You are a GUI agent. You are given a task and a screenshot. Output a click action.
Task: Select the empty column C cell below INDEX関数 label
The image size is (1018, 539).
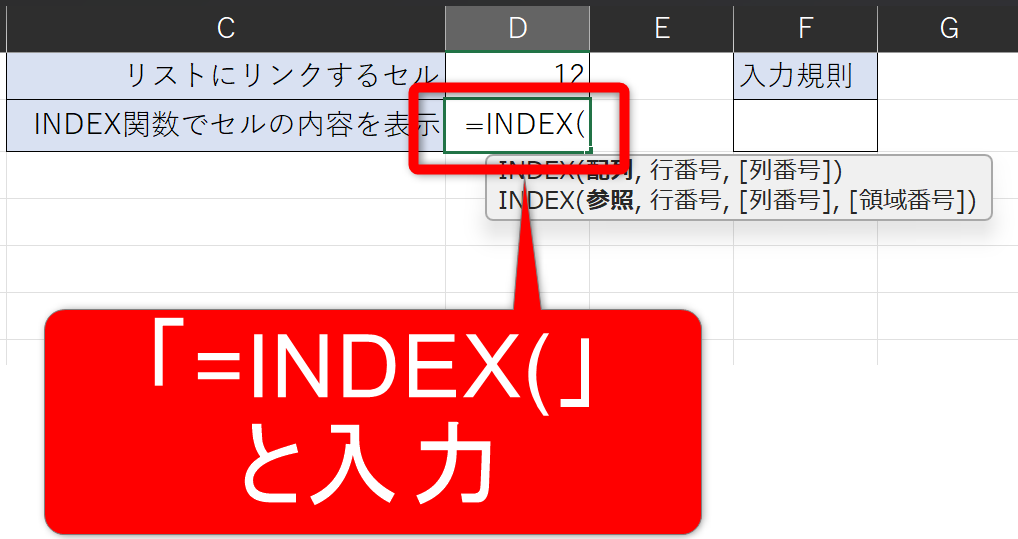coord(226,175)
